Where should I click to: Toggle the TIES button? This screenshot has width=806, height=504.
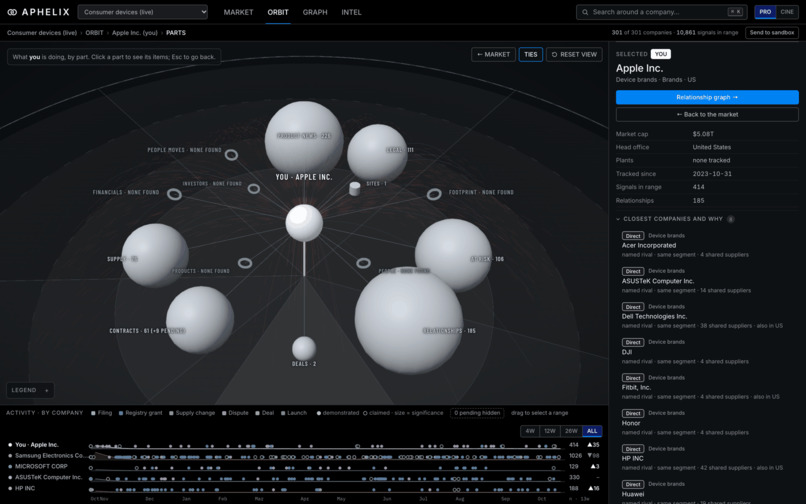click(530, 55)
